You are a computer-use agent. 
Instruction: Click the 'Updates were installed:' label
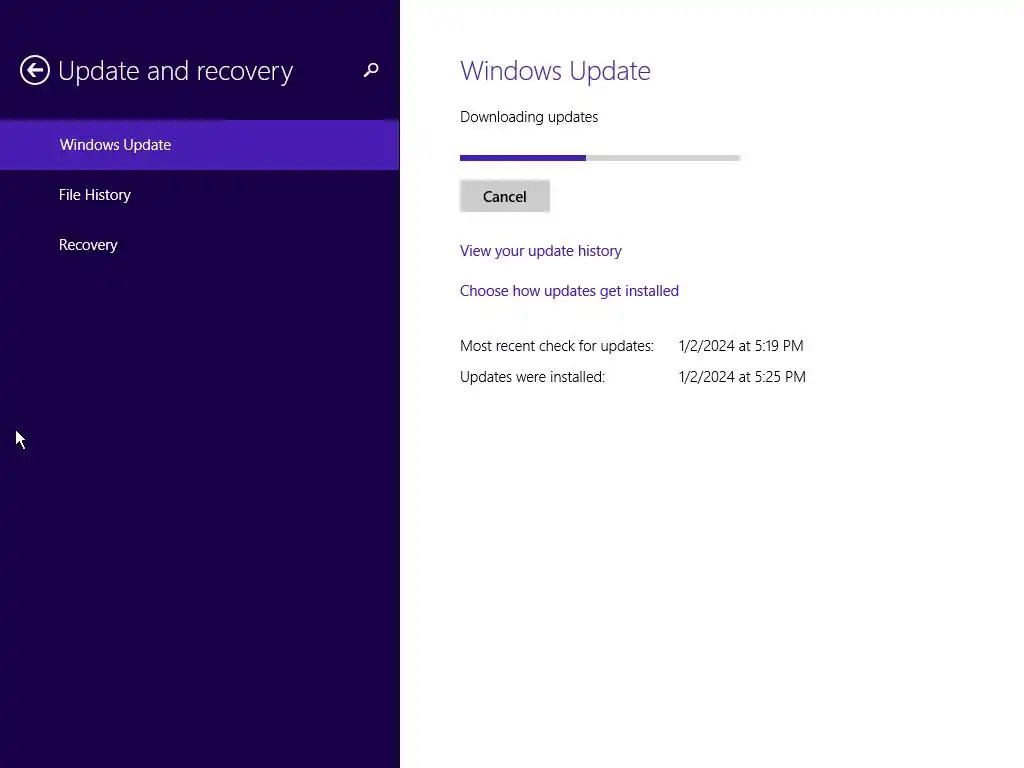click(532, 377)
